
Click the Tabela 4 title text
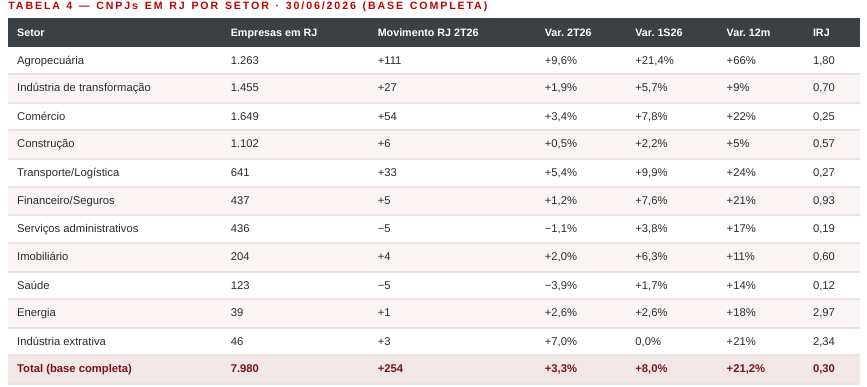(248, 6)
